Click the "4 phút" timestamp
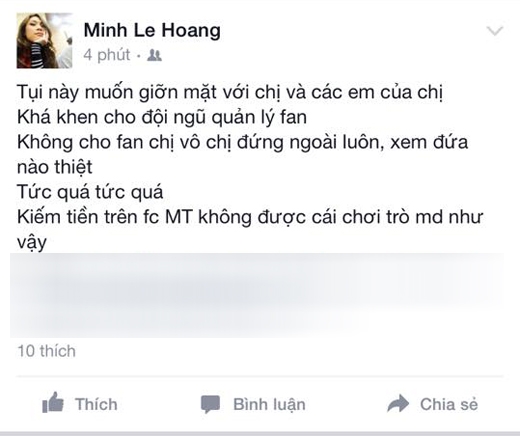 tap(107, 55)
